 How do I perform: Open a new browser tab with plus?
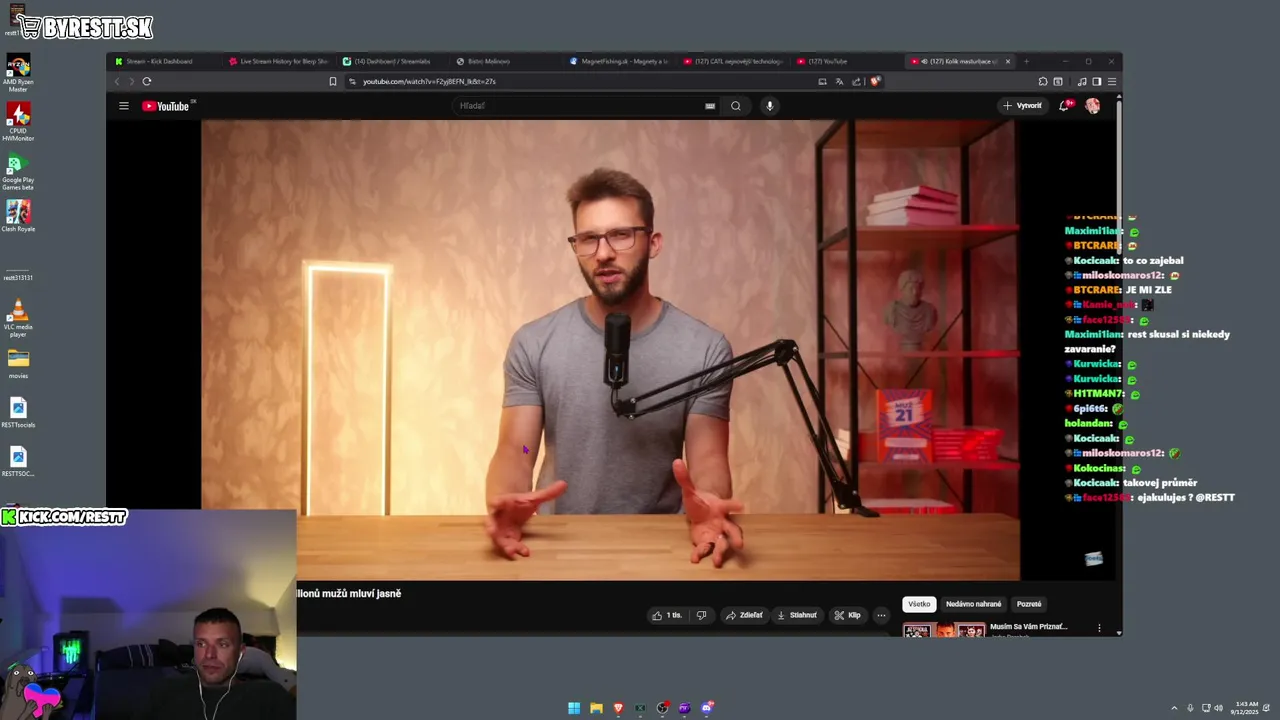1026,61
